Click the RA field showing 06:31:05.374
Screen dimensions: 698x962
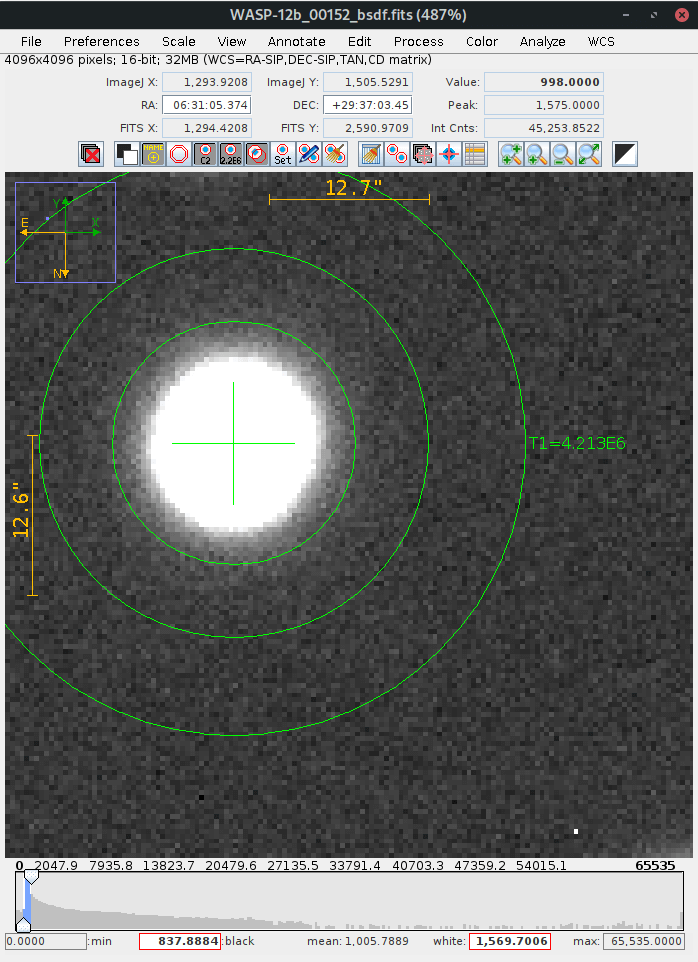207,105
